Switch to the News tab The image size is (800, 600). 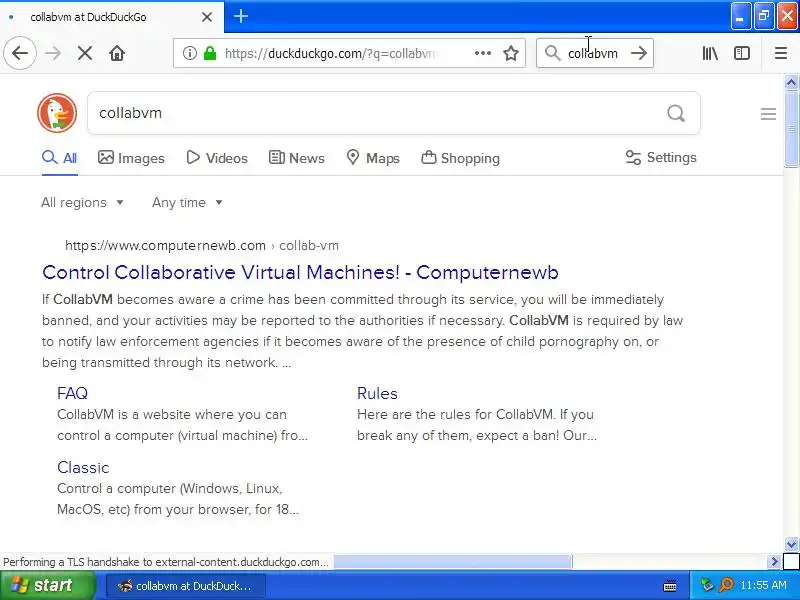[x=296, y=158]
